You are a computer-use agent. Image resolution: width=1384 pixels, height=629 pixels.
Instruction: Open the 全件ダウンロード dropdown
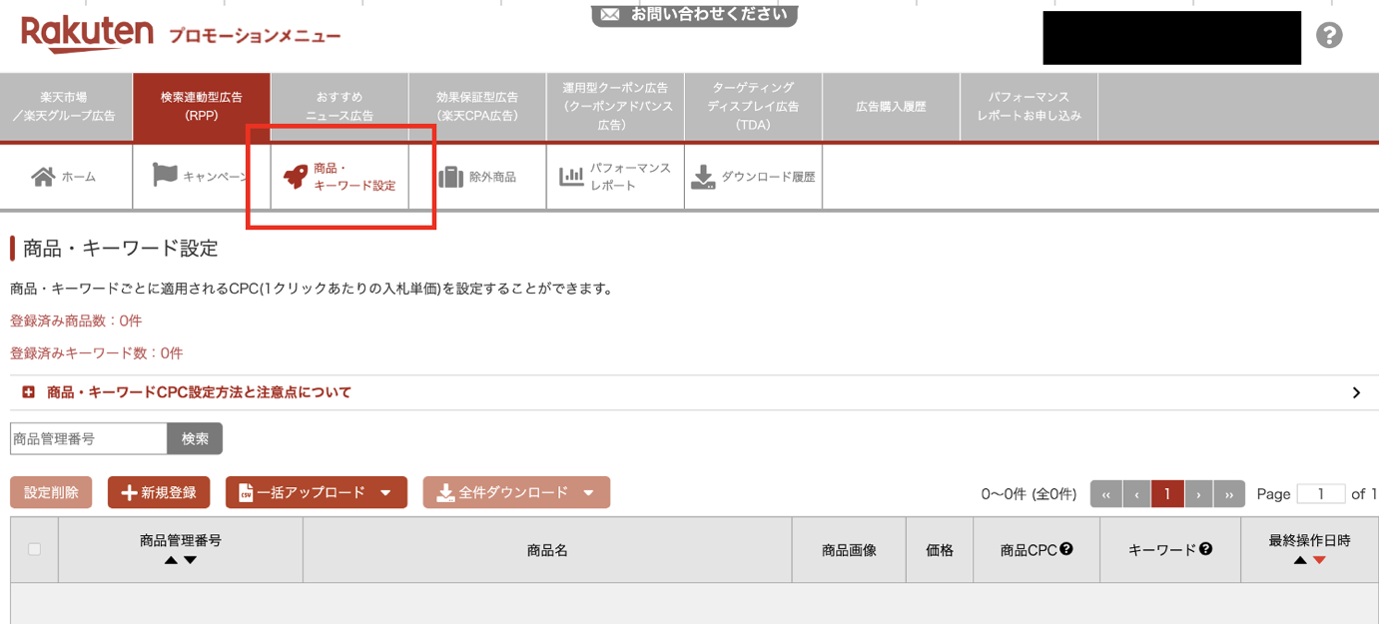(516, 492)
